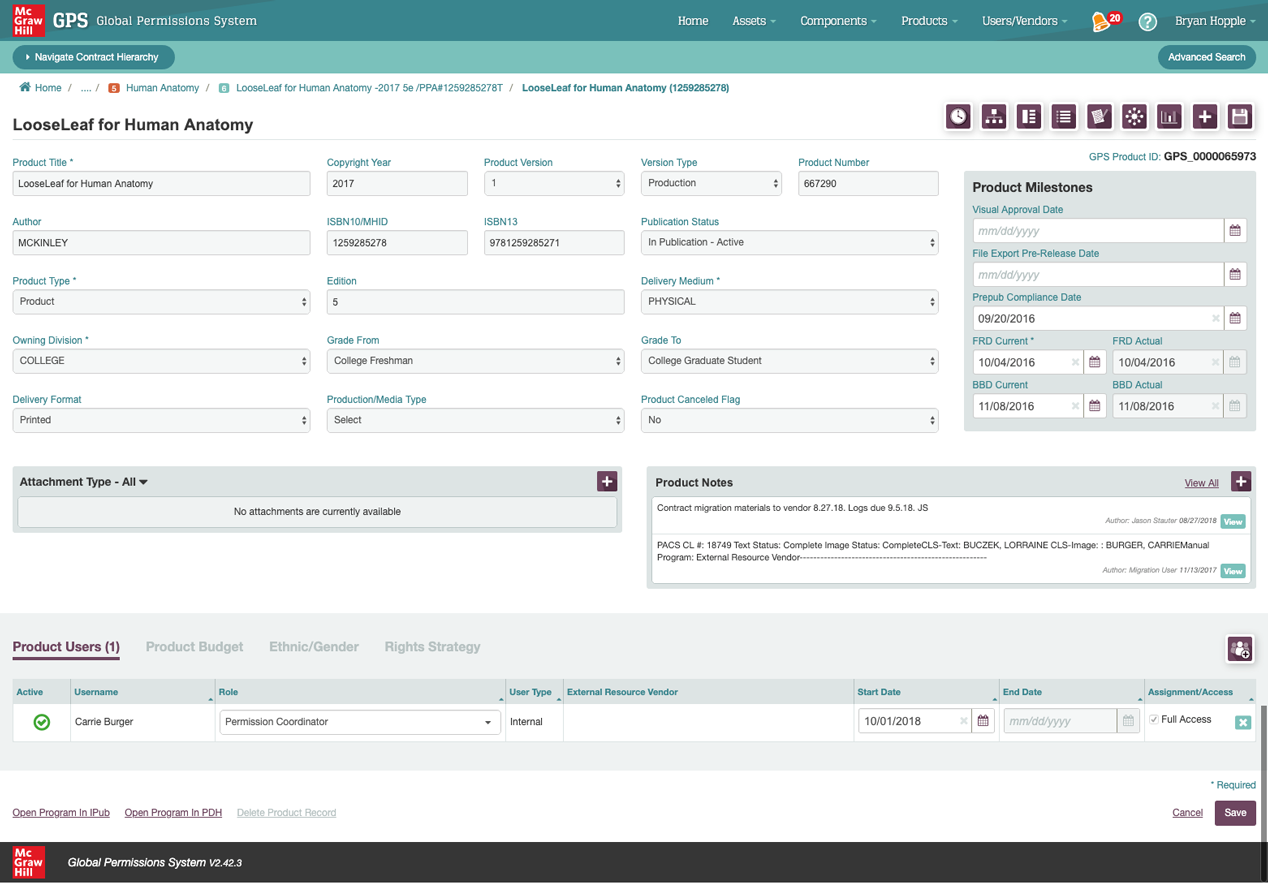1268x883 pixels.
Task: Switch to the Product Budget tab
Action: pyautogui.click(x=194, y=647)
